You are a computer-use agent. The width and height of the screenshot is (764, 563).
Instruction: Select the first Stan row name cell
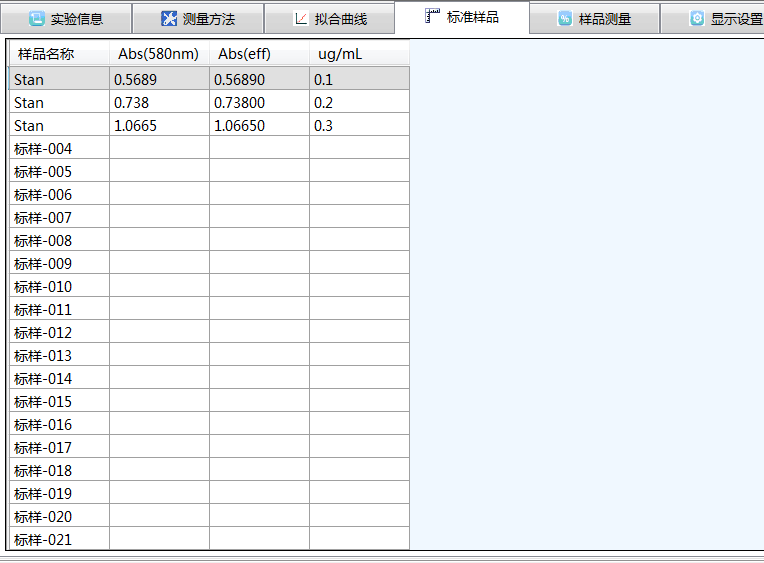point(58,79)
